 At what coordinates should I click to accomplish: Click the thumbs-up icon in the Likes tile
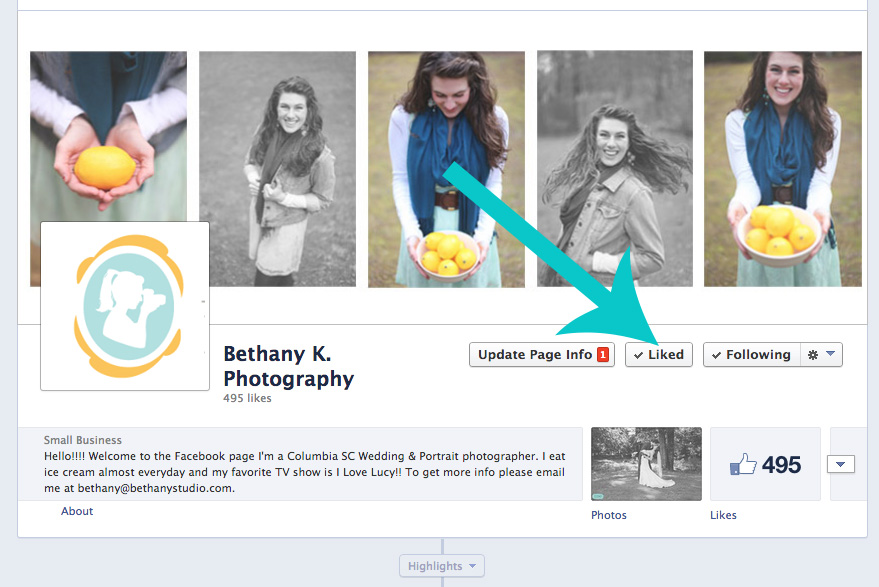click(x=743, y=465)
